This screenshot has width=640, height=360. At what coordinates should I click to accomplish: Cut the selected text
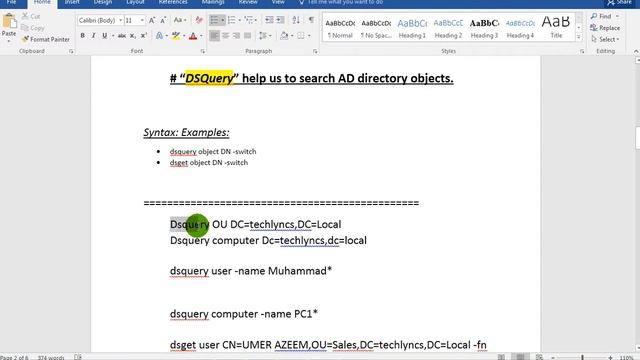click(31, 16)
